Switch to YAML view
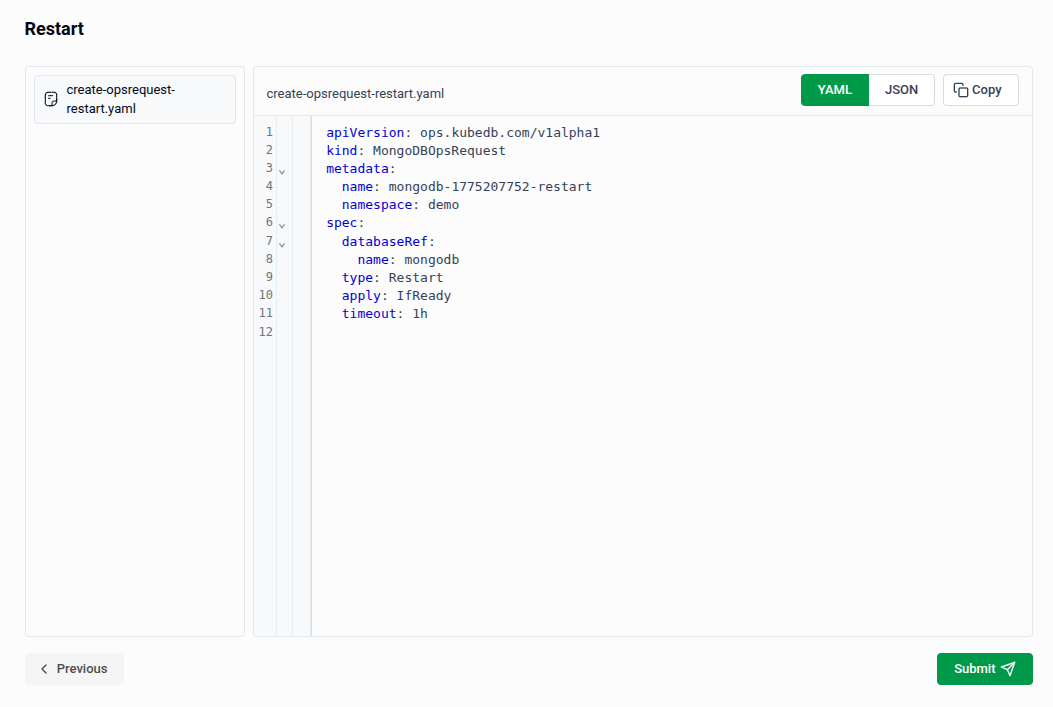This screenshot has height=707, width=1053. 834,89
